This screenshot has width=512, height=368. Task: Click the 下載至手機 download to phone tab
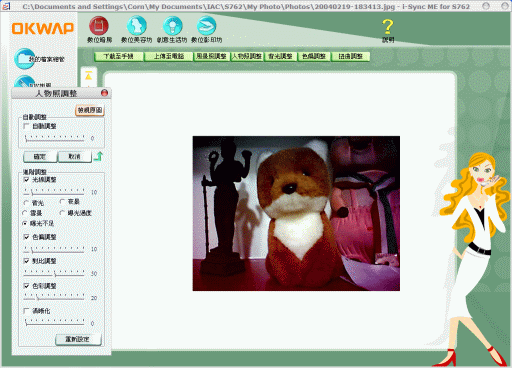(x=119, y=56)
